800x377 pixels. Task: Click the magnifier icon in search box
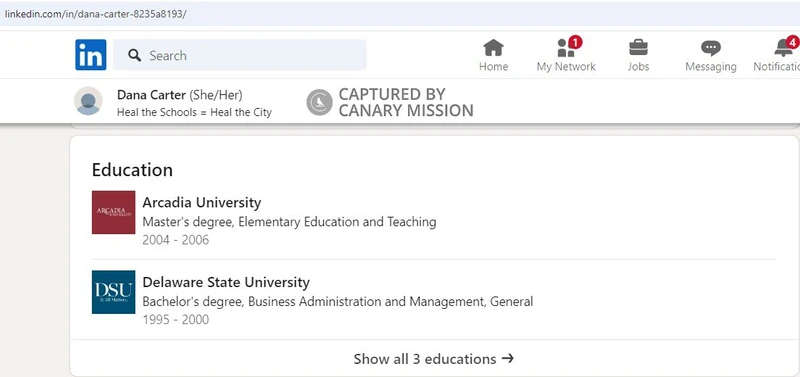[135, 55]
